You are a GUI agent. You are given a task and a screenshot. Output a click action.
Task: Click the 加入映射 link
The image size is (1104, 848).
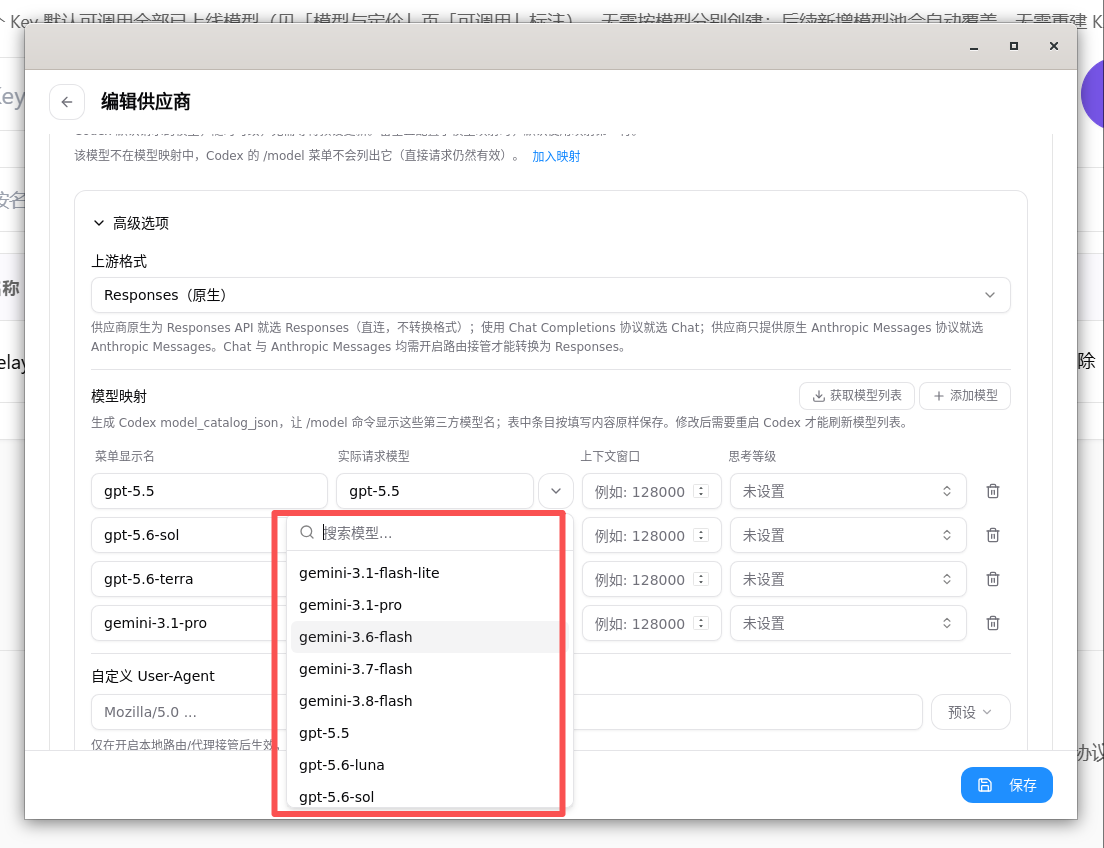click(556, 156)
